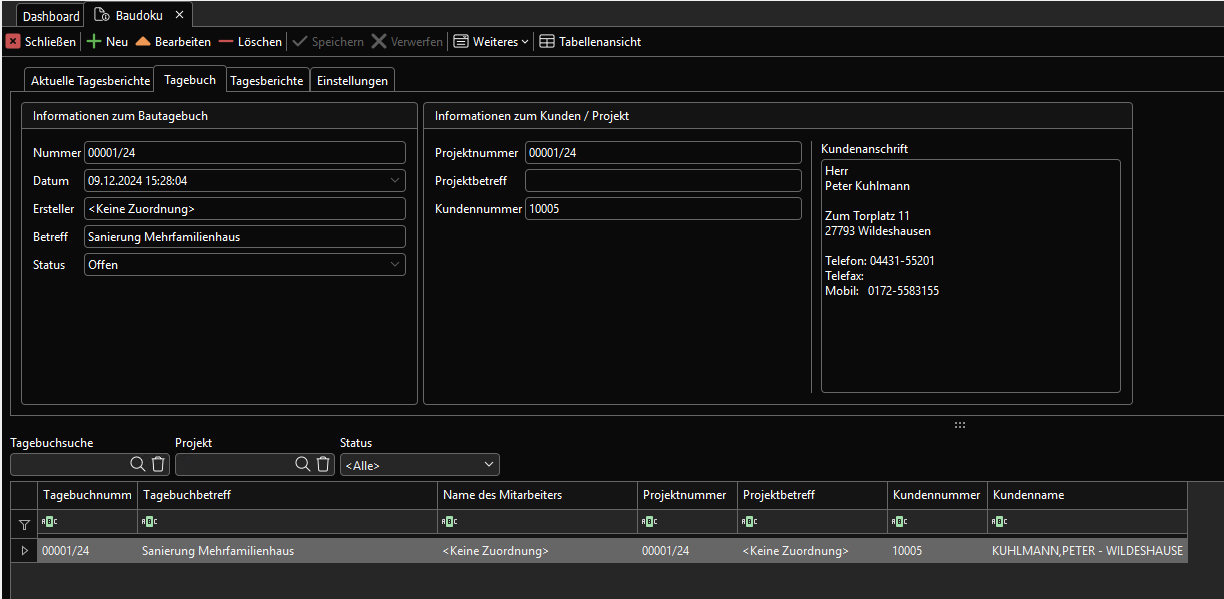Expand the row 00001/24 with its triangle

point(24,551)
